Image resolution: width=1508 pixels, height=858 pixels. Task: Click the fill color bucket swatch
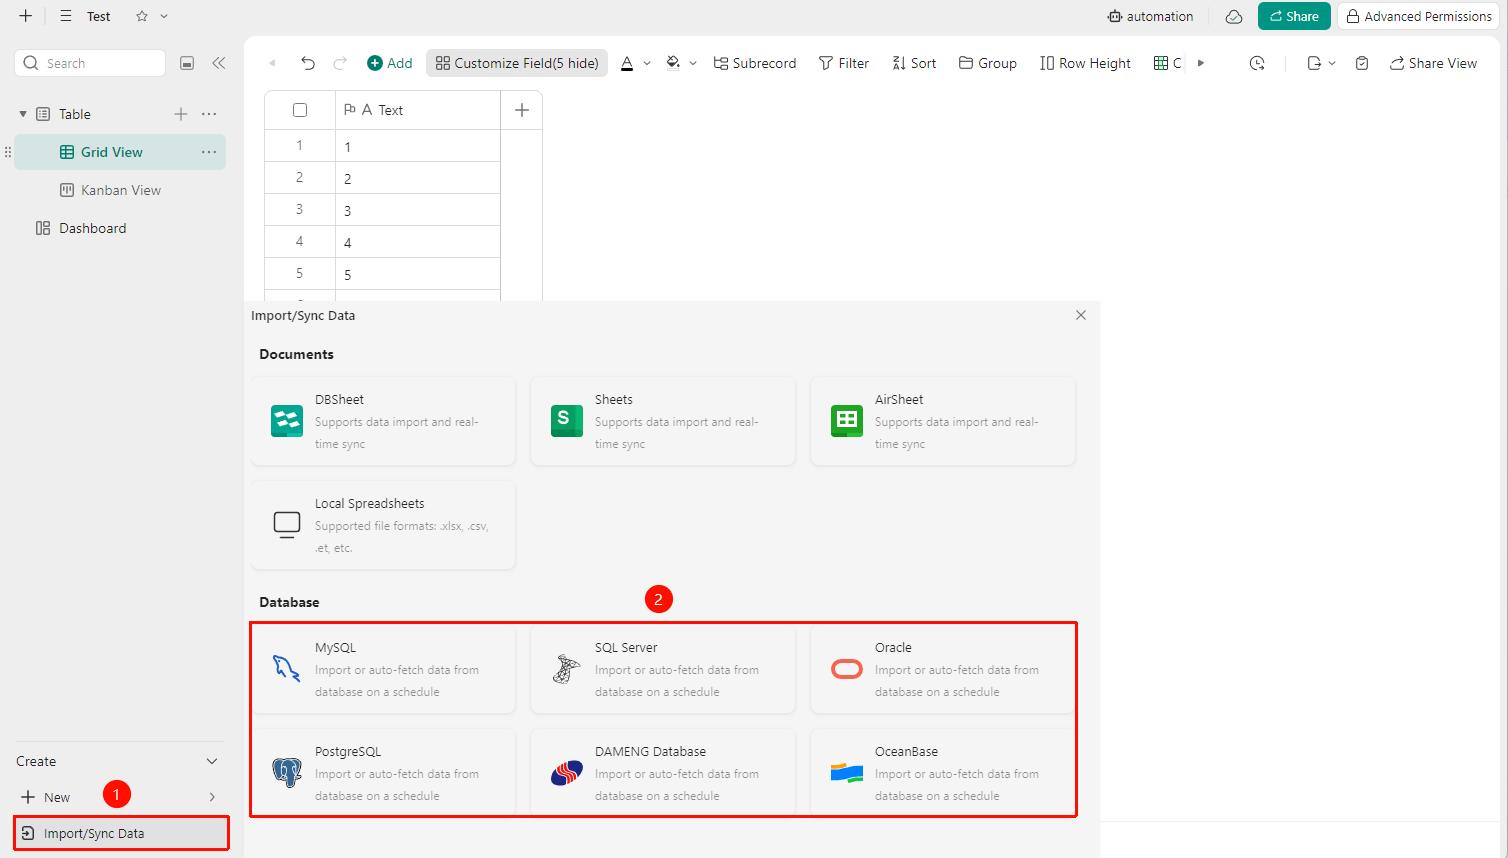coord(673,63)
